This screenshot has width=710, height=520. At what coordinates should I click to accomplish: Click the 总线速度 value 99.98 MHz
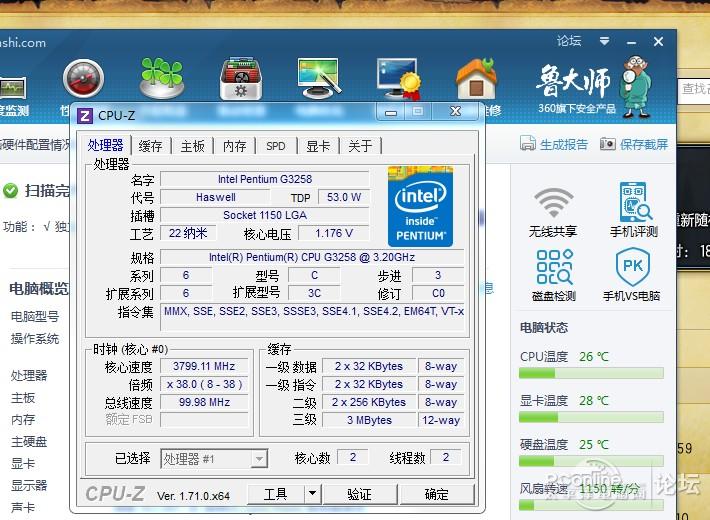(204, 402)
